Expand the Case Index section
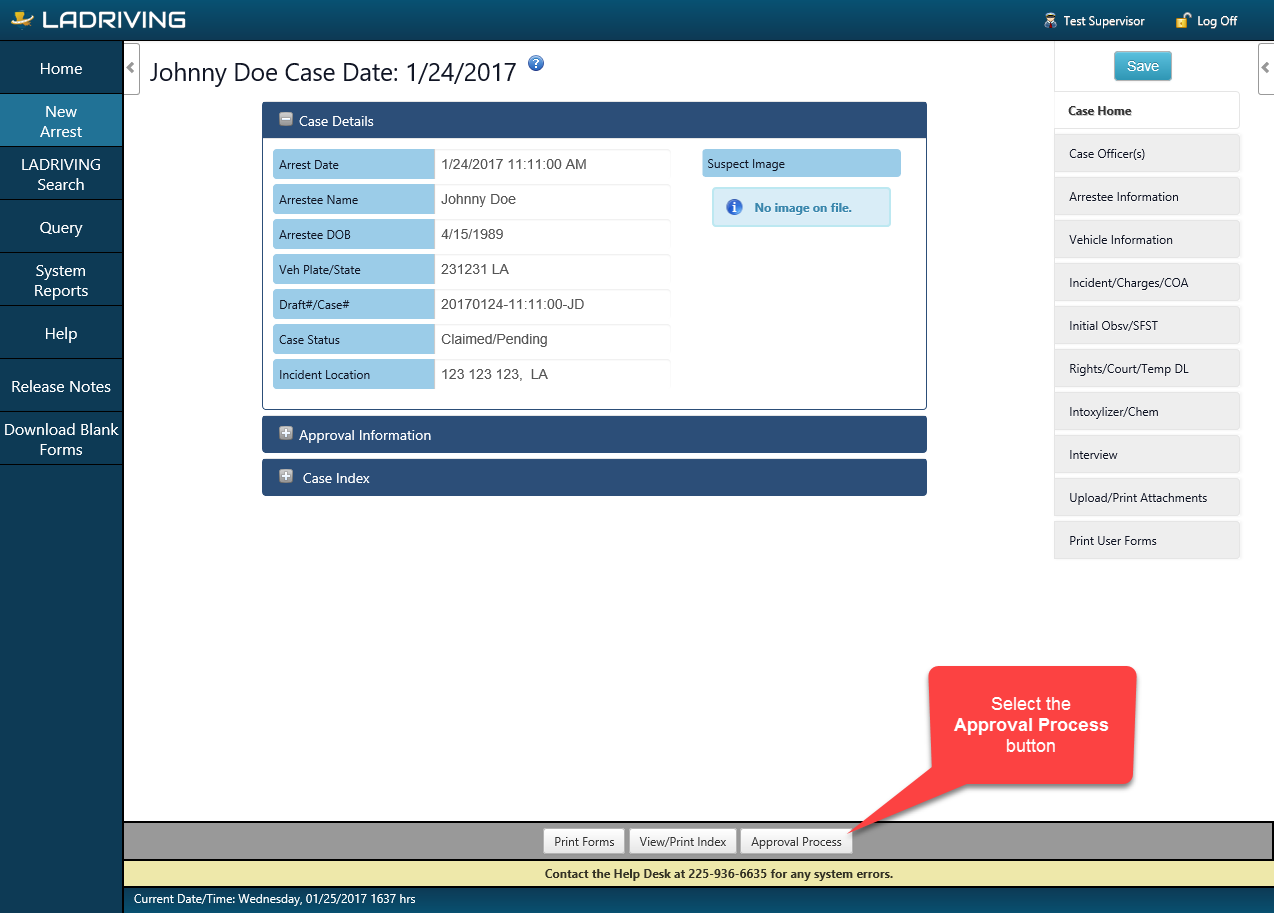The width and height of the screenshot is (1274, 913). click(286, 477)
